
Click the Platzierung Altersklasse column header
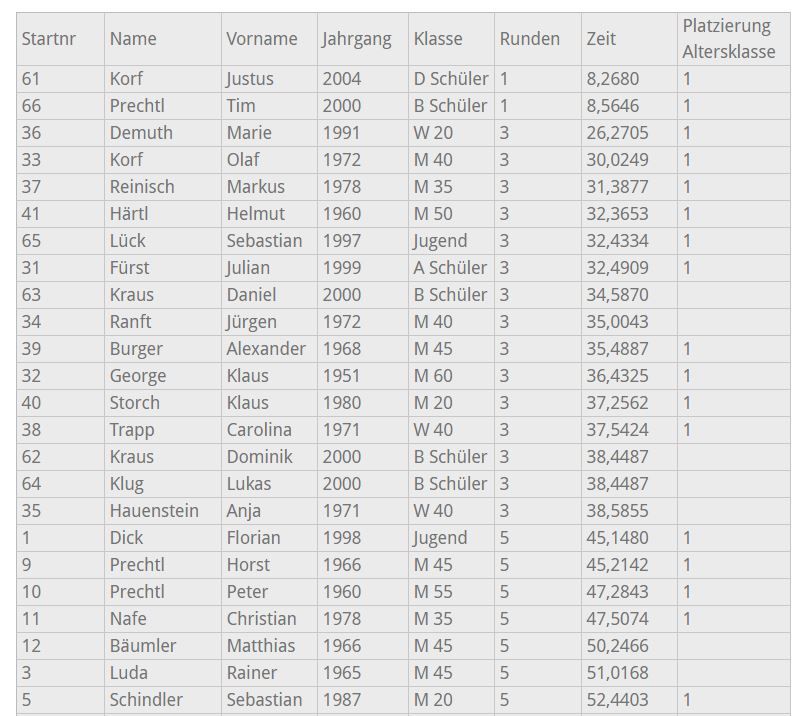tap(729, 39)
